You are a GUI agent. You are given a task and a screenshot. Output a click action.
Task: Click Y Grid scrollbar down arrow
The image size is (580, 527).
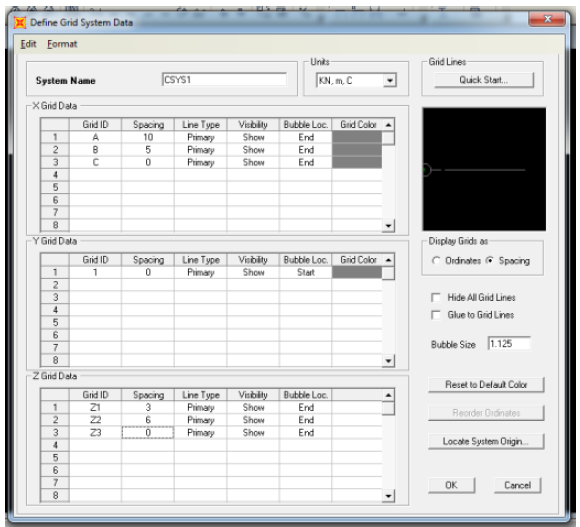tap(388, 360)
